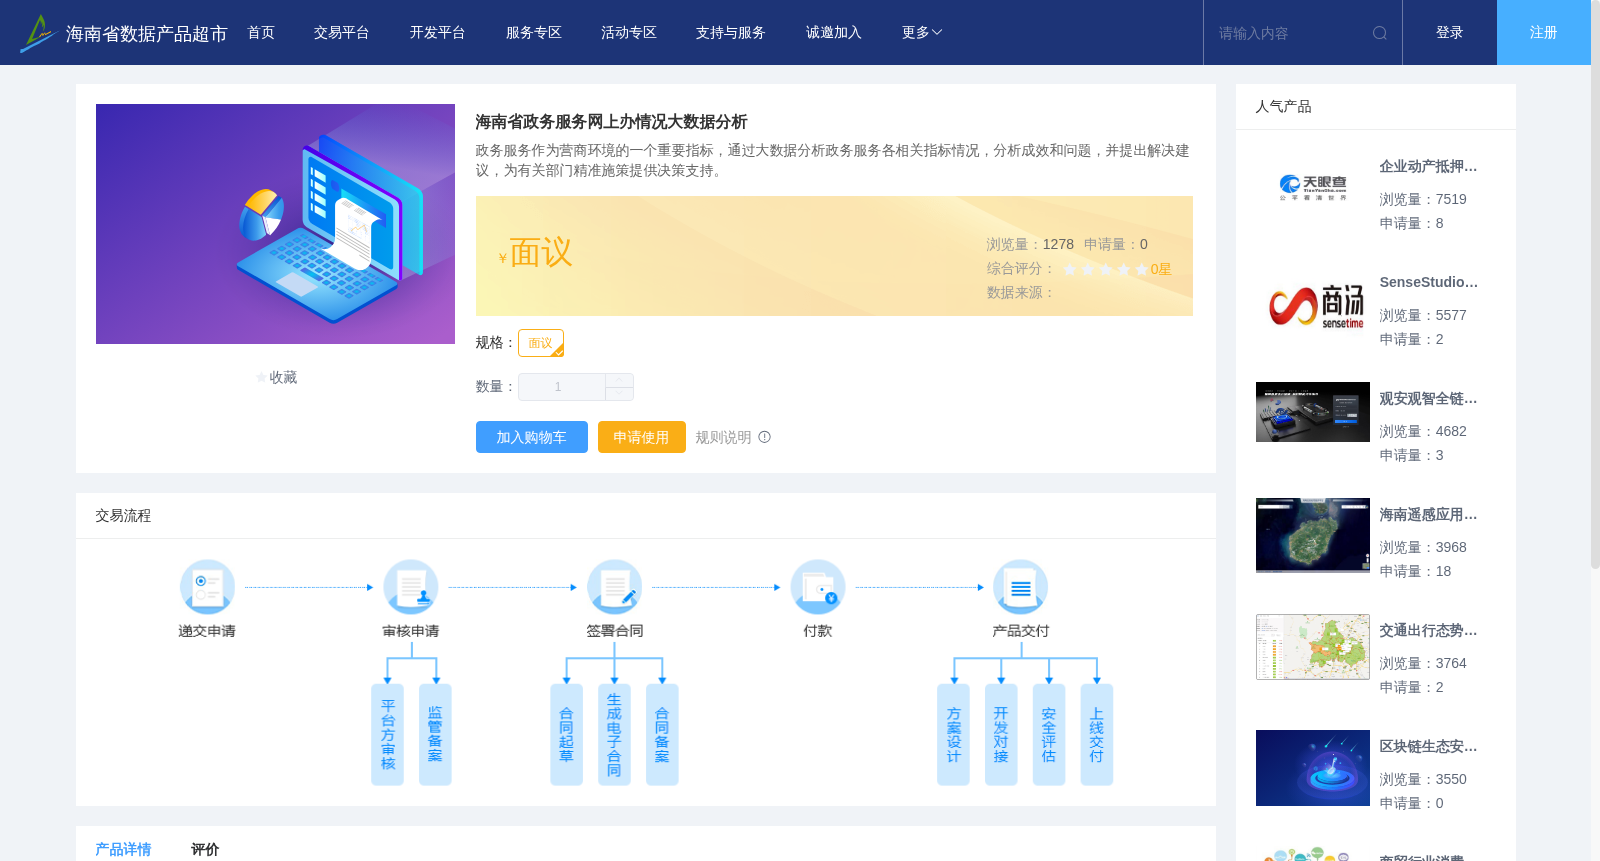Click the 人气产品 panel heading
The width and height of the screenshot is (1600, 861).
coord(1283,107)
